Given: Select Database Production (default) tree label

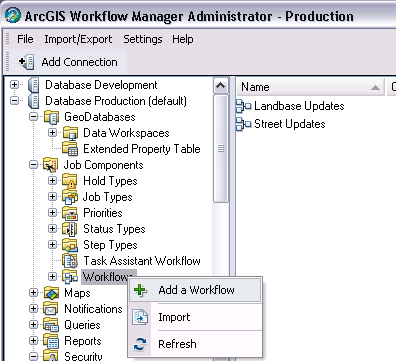Looking at the screenshot, I should click(x=116, y=101).
